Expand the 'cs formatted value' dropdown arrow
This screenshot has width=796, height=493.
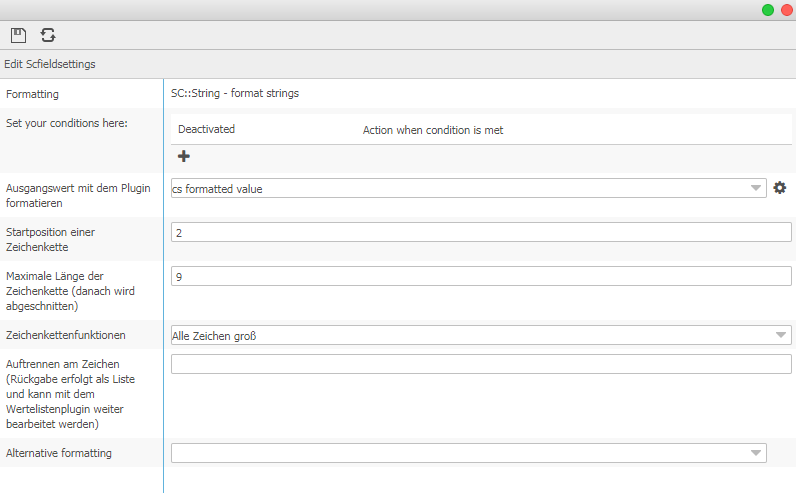[x=756, y=188]
